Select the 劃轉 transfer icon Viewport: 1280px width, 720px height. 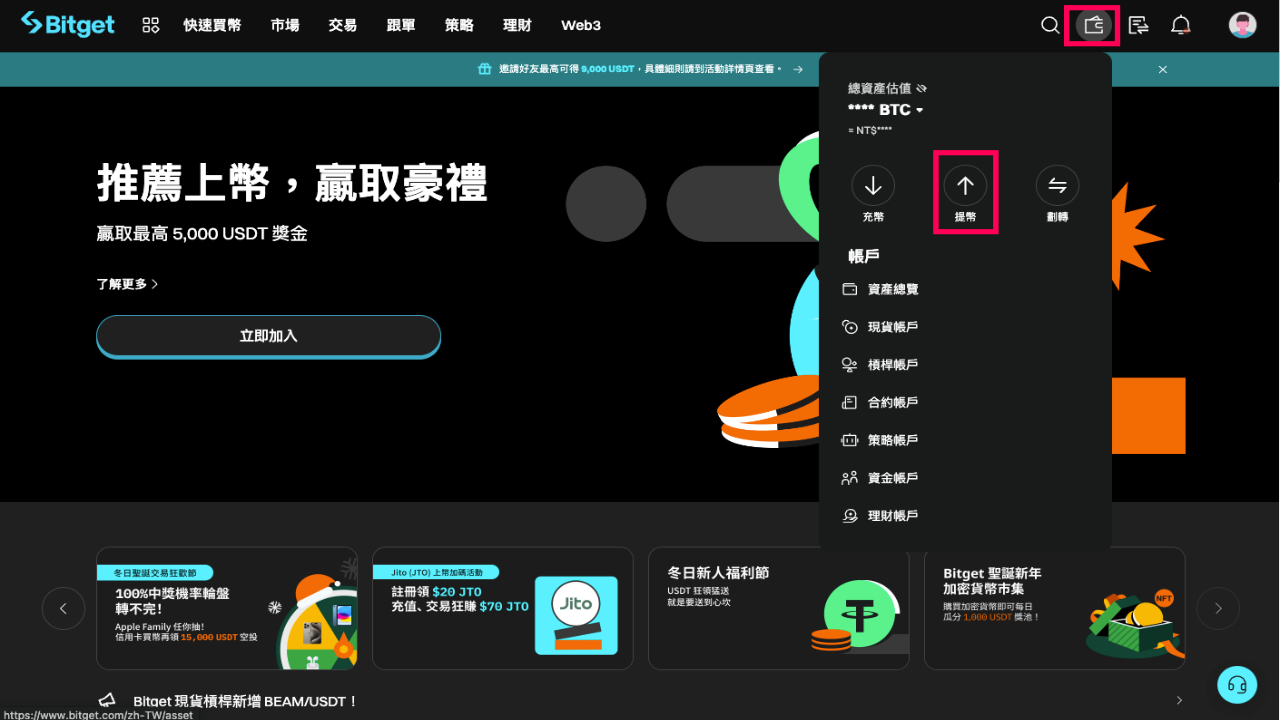(1057, 185)
